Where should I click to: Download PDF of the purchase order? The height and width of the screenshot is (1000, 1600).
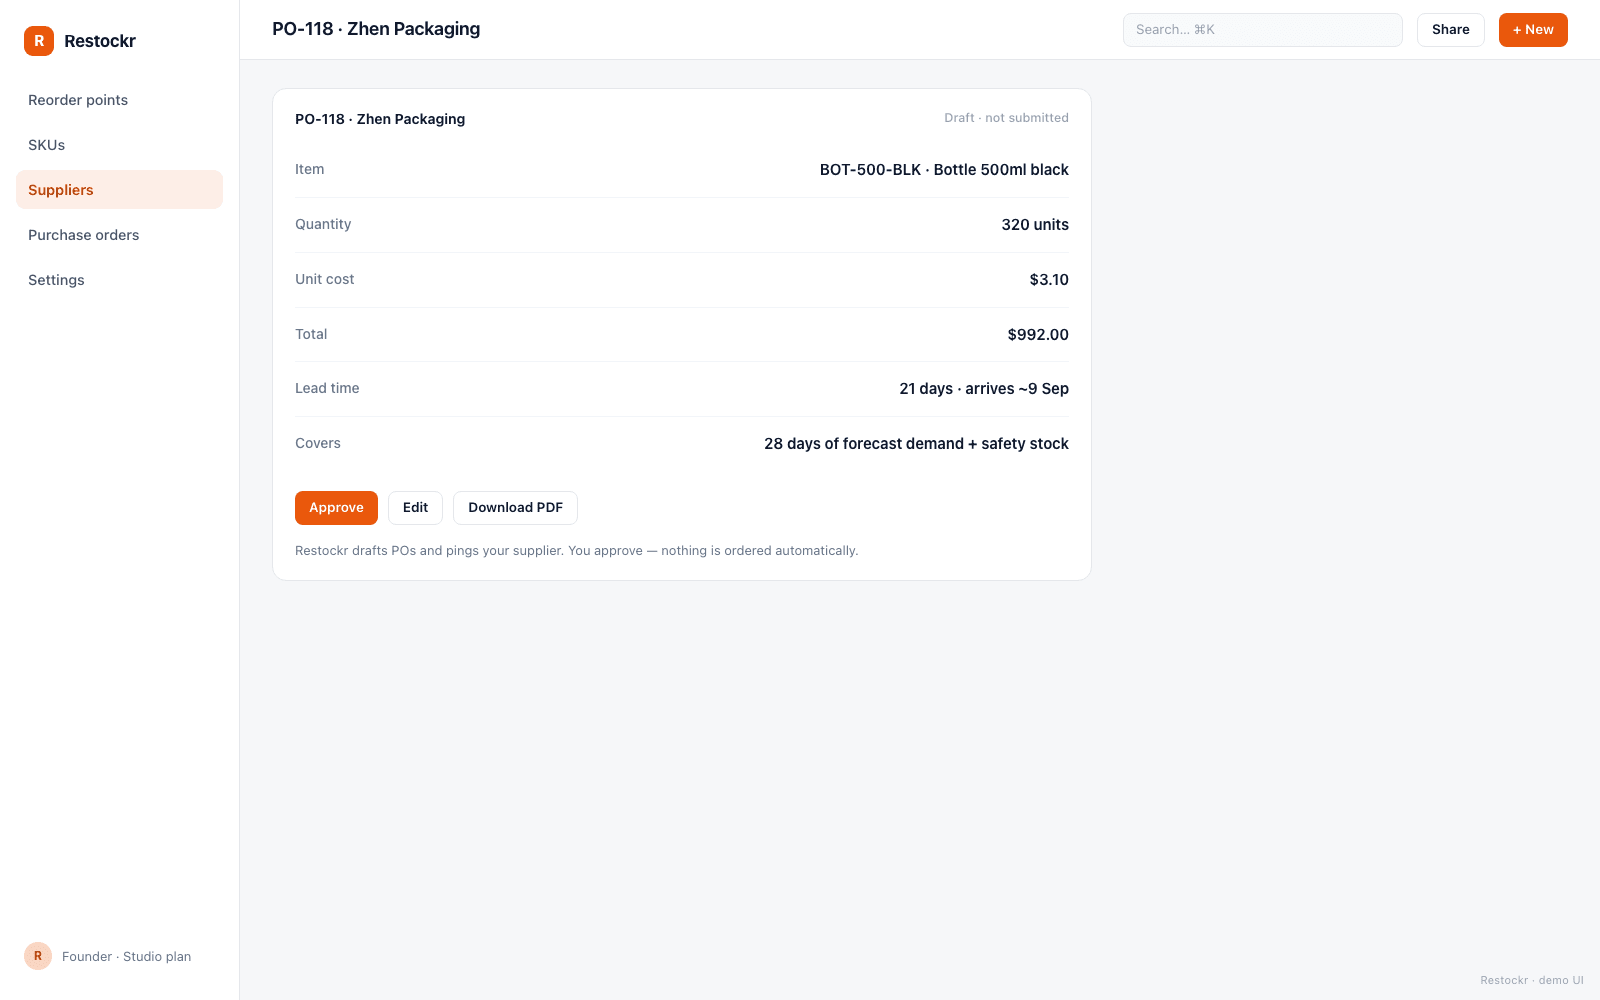tap(515, 508)
